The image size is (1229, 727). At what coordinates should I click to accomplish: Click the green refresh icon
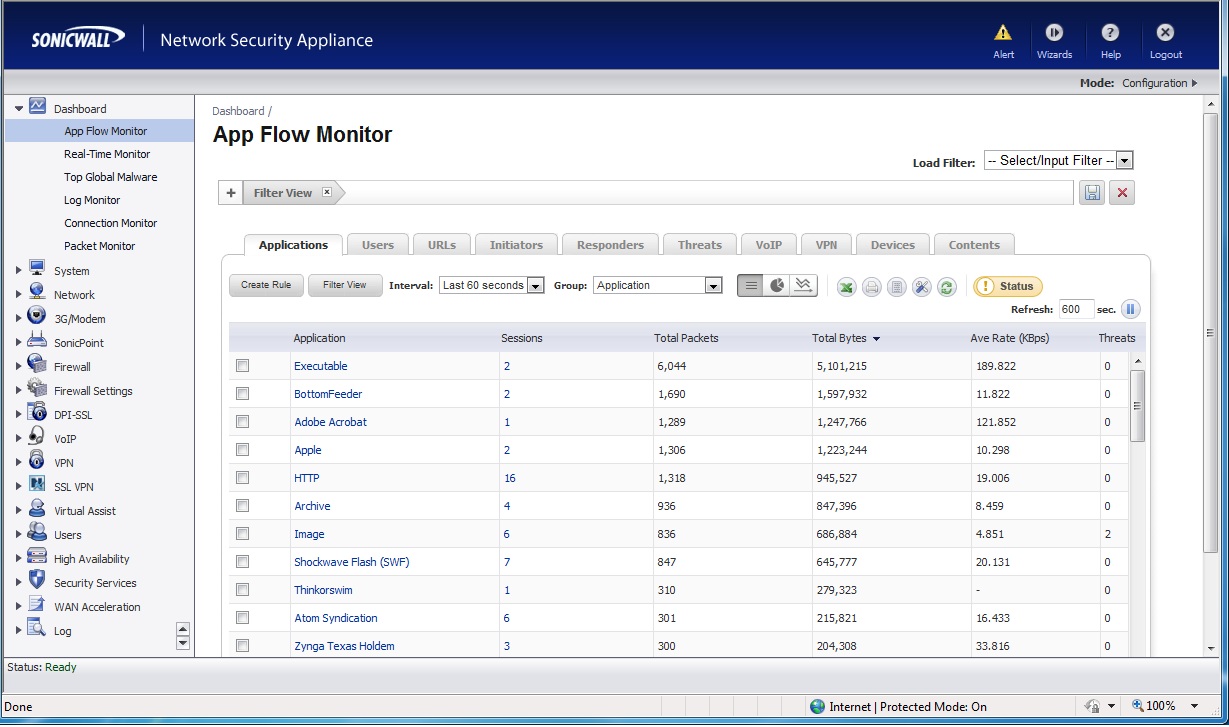(946, 287)
